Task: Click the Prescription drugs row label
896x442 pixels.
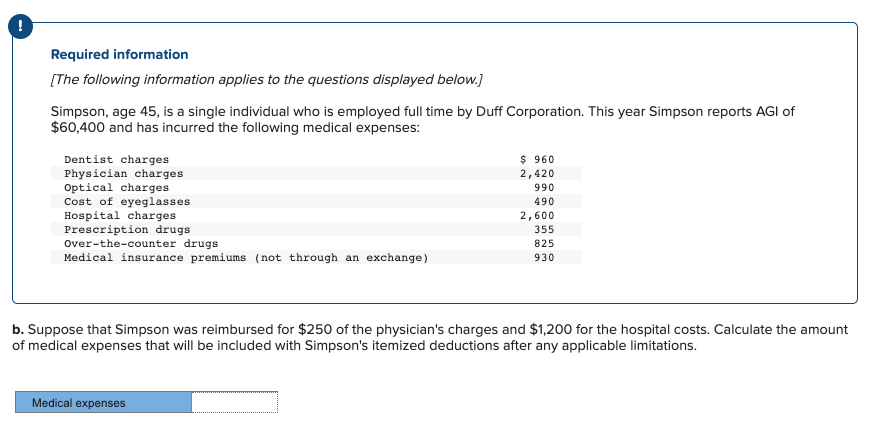Action: click(126, 230)
